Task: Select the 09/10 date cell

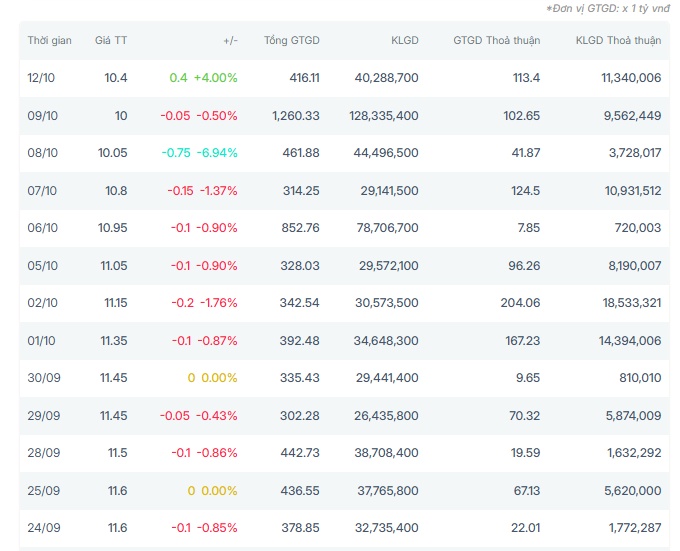Action: pos(42,116)
